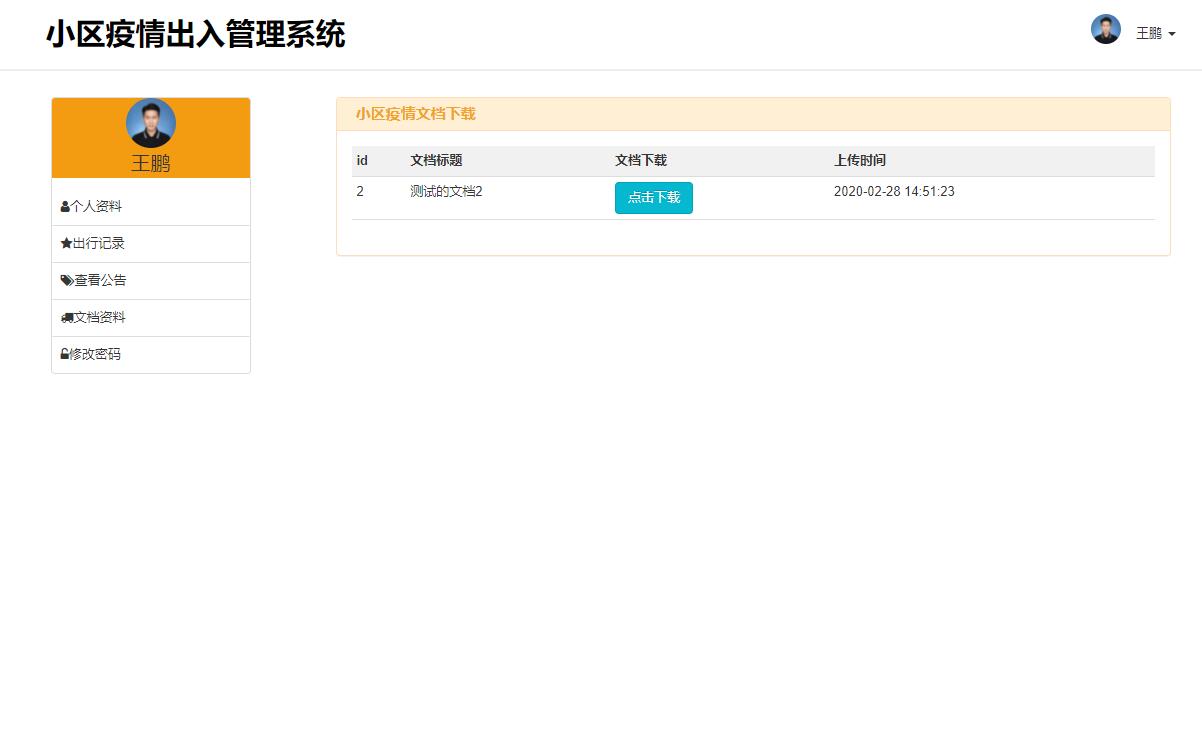
Task: Click the profile photo above 王鹏 in sidebar
Action: click(150, 123)
